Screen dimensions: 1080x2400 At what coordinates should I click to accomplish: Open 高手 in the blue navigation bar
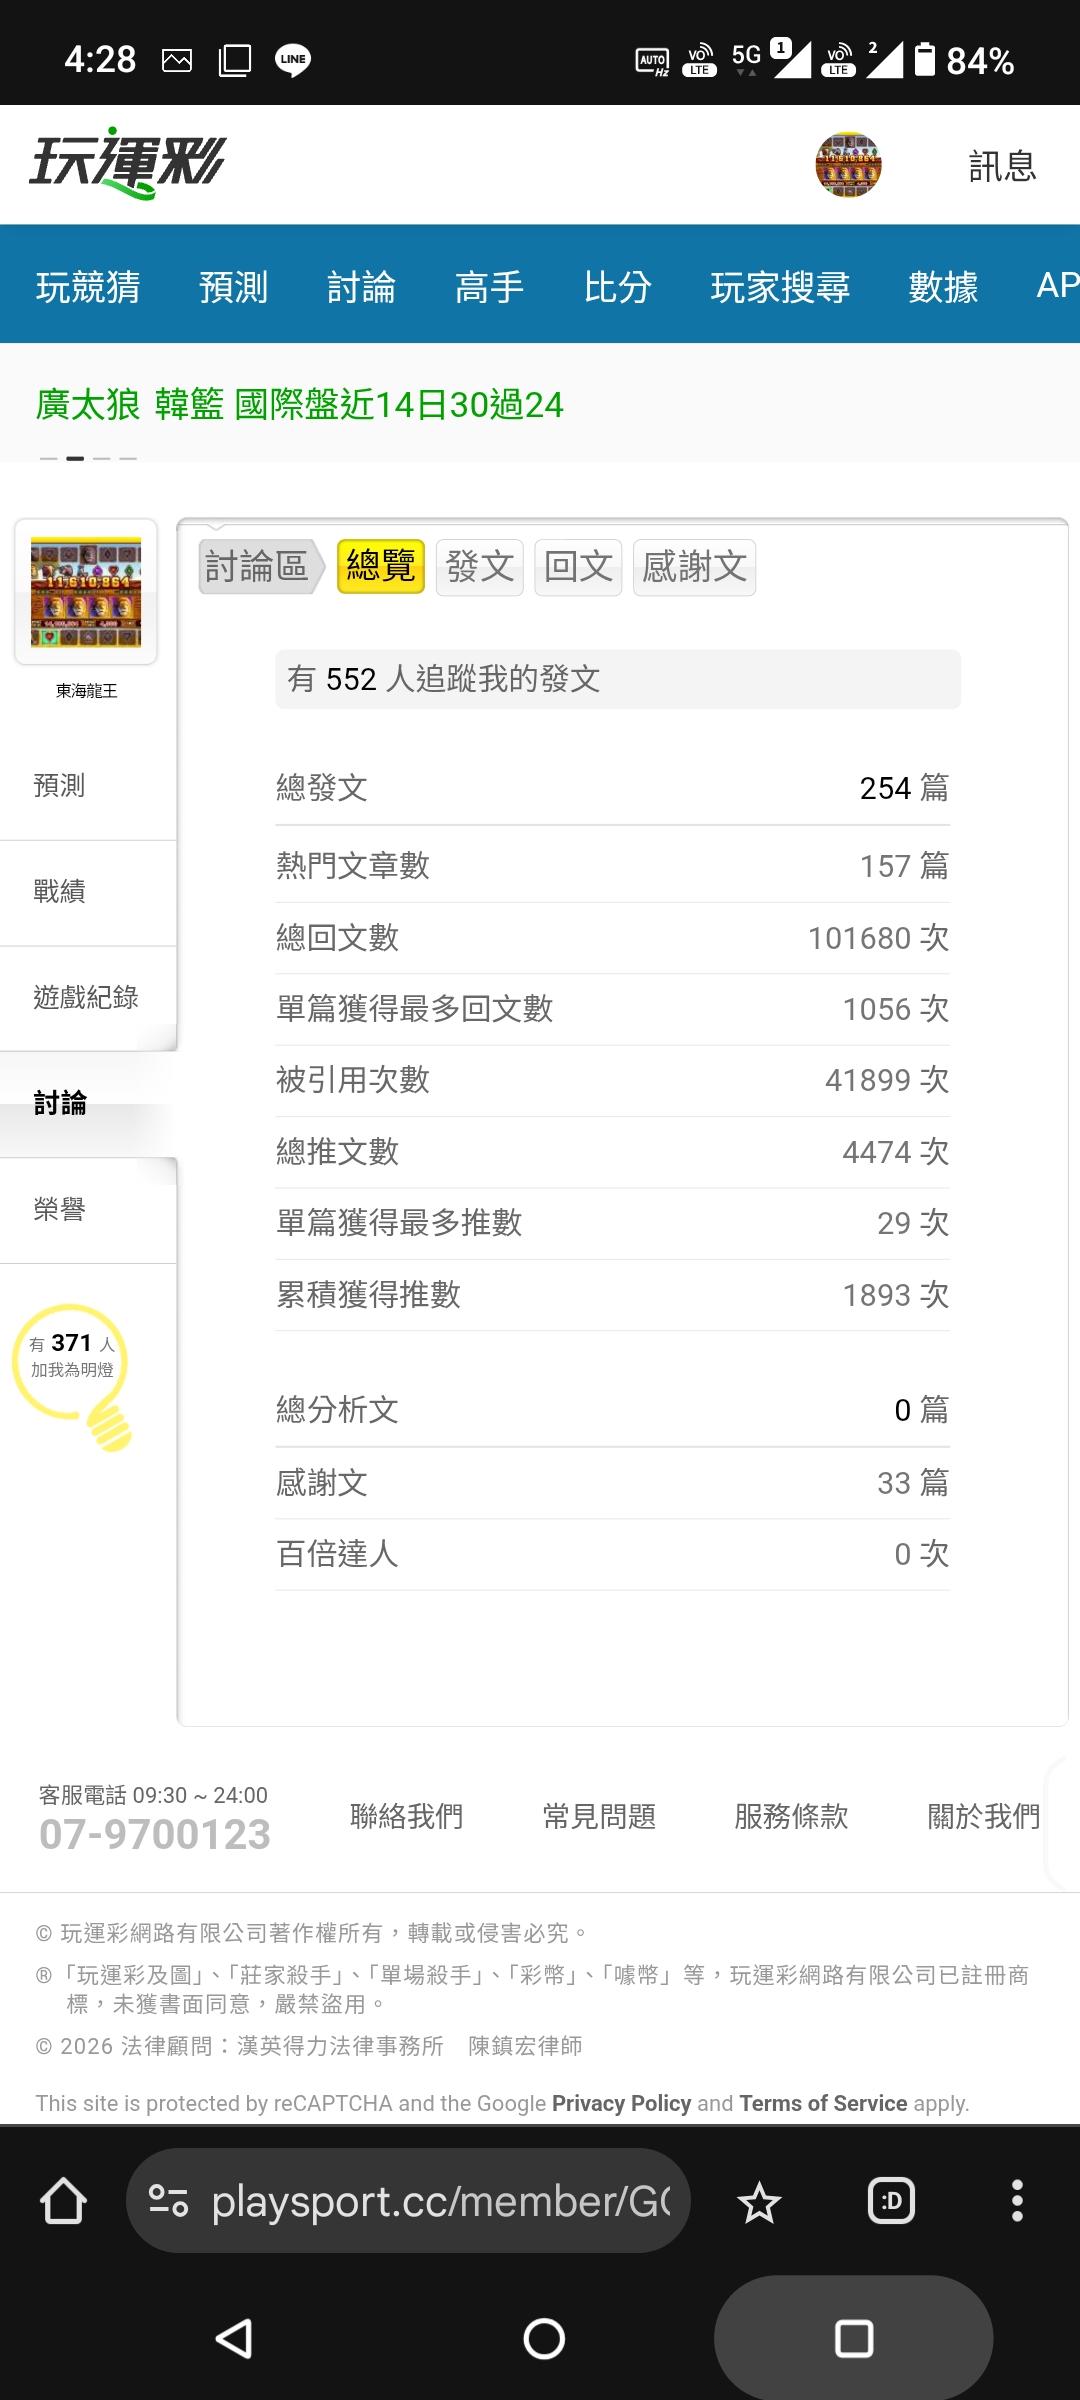(489, 287)
